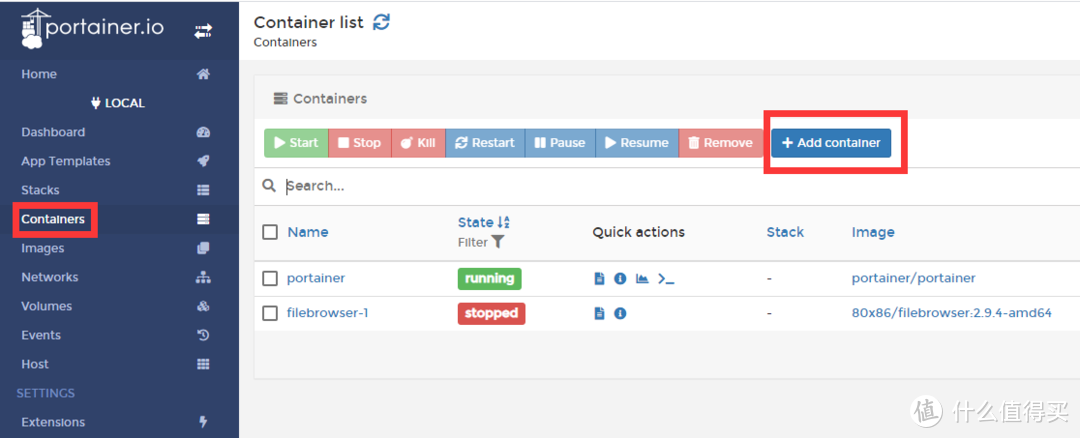Open Events in the sidebar
Screen dimensions: 1080x438
pyautogui.click(x=41, y=335)
